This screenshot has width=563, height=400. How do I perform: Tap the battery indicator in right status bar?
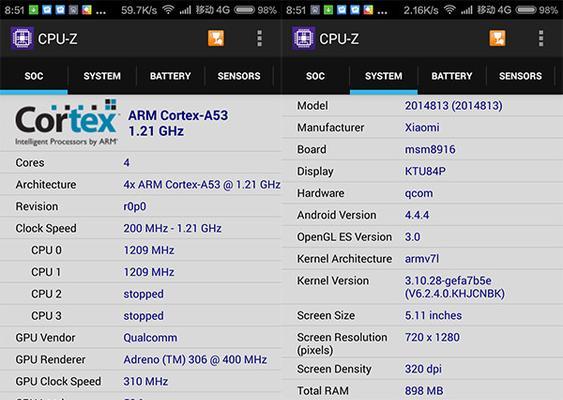[x=526, y=10]
